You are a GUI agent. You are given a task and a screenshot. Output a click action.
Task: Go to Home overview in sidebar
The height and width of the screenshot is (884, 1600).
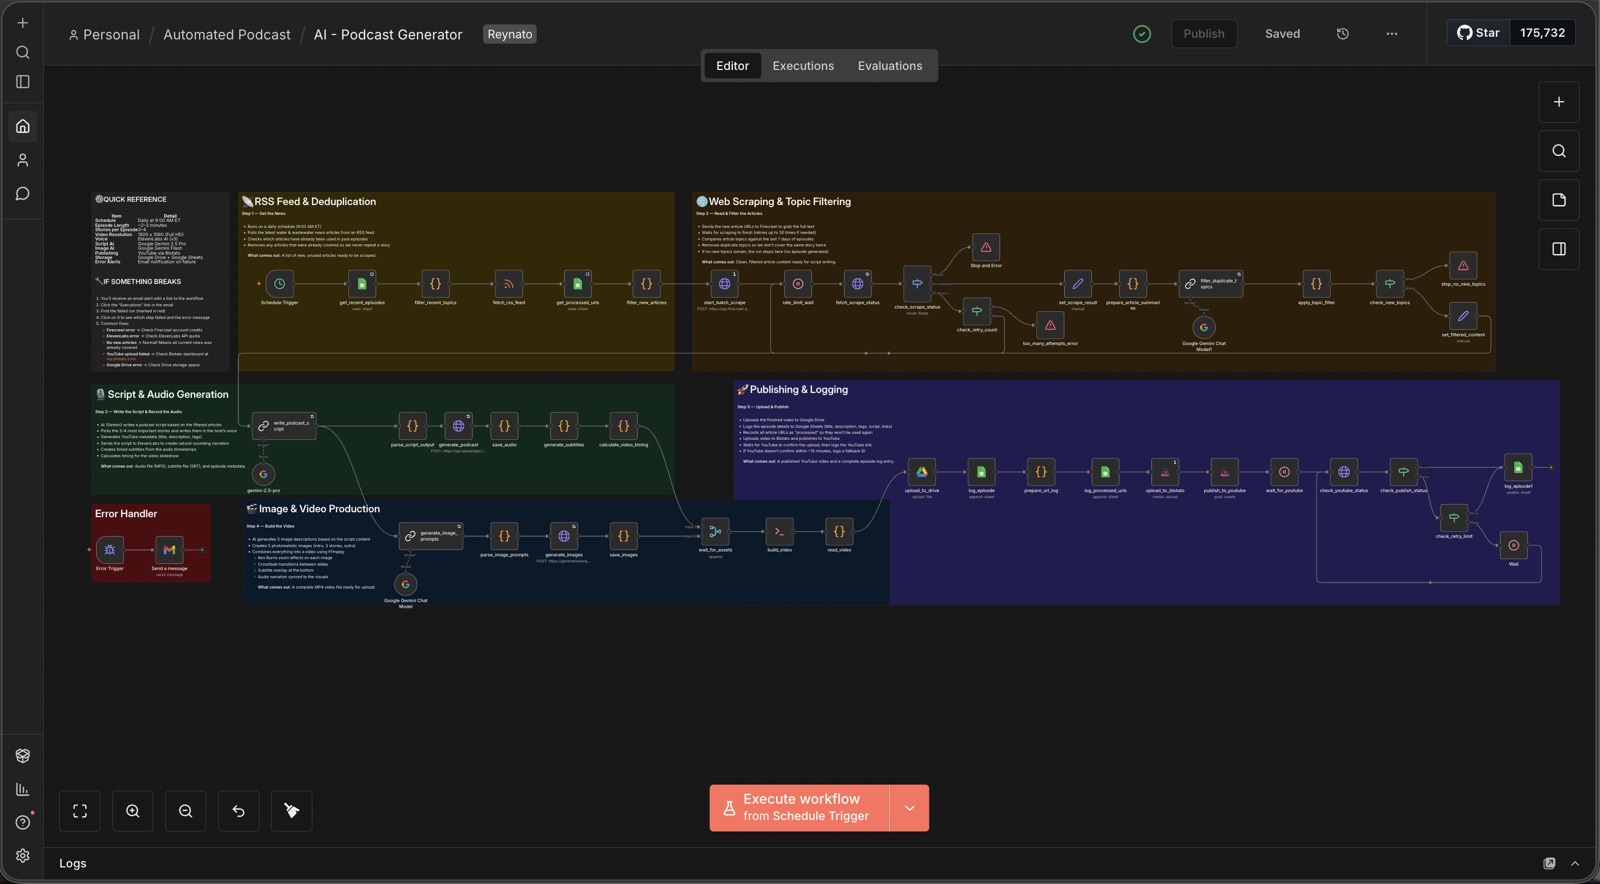point(23,126)
